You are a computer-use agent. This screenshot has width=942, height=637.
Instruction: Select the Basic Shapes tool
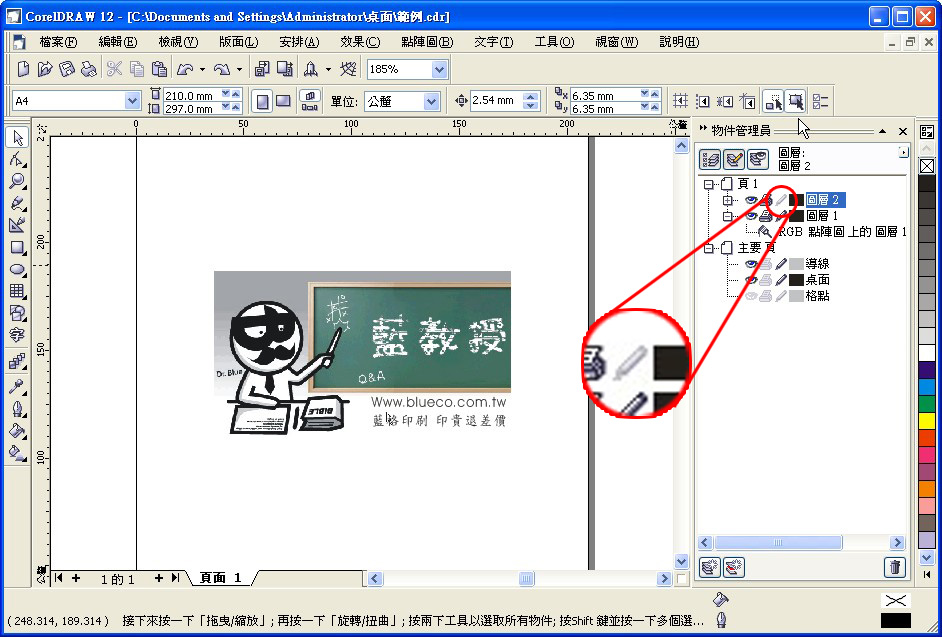click(x=17, y=313)
